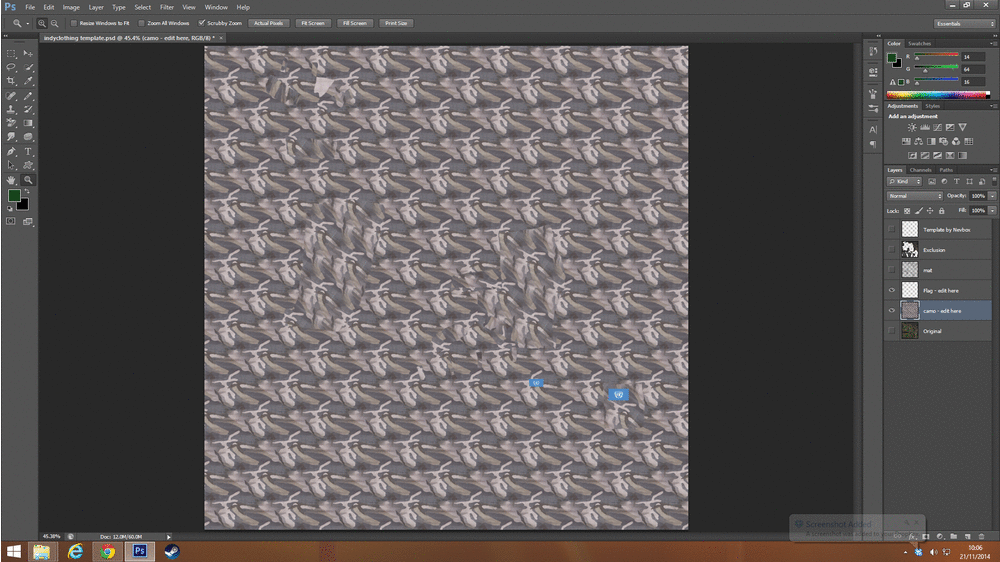Screen dimensions: 1000x562
Task: Open the Essentials workspace dropdown
Action: (964, 24)
